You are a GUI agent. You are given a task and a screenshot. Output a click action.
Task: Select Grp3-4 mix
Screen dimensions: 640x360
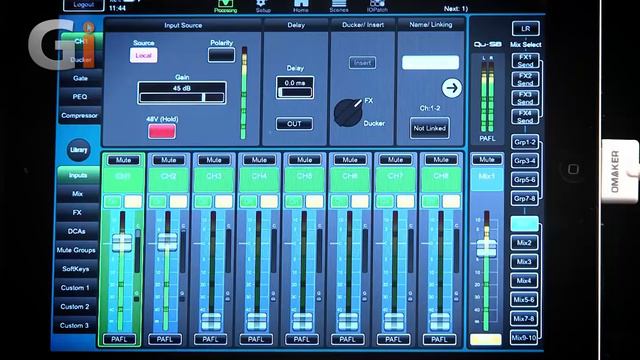point(525,161)
